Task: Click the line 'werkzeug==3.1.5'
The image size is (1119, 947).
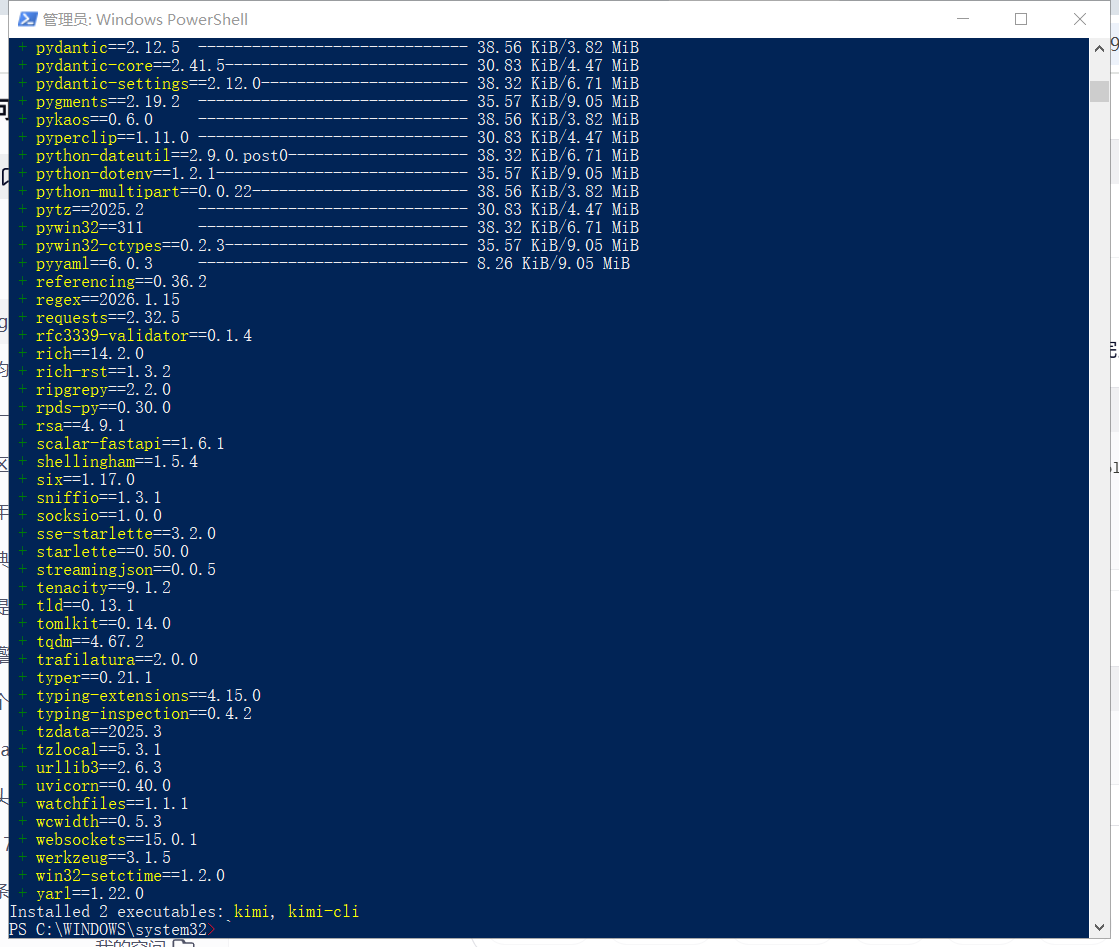Action: (103, 858)
